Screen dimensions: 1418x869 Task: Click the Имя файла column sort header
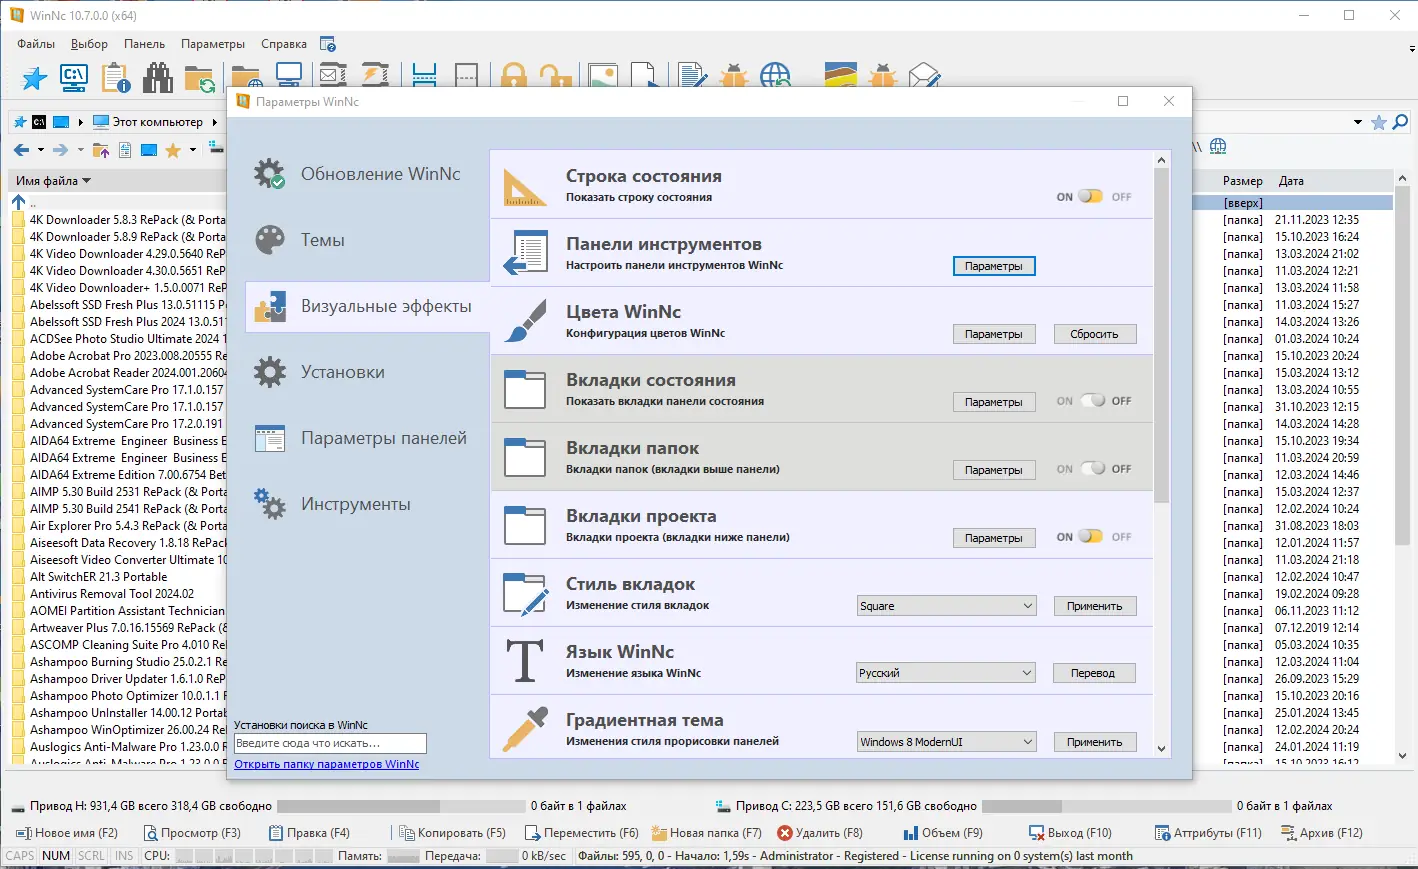pyautogui.click(x=53, y=181)
